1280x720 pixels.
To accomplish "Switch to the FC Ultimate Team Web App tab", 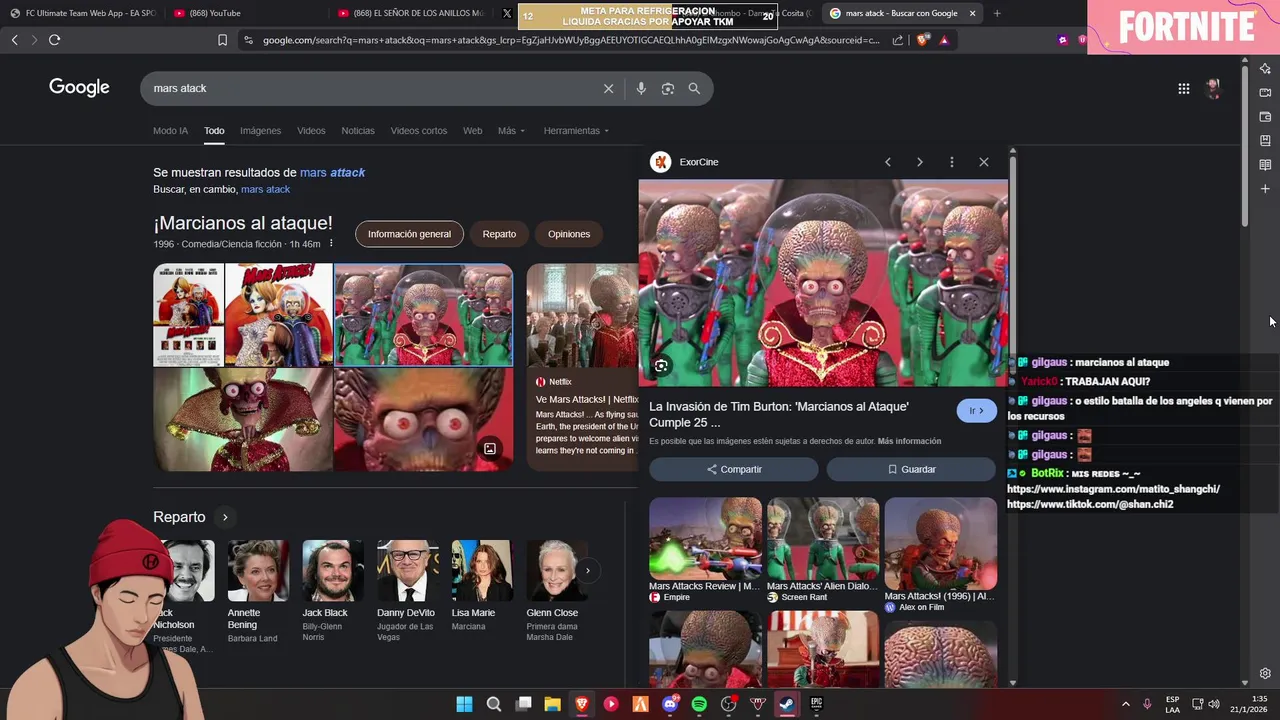I will 83,13.
